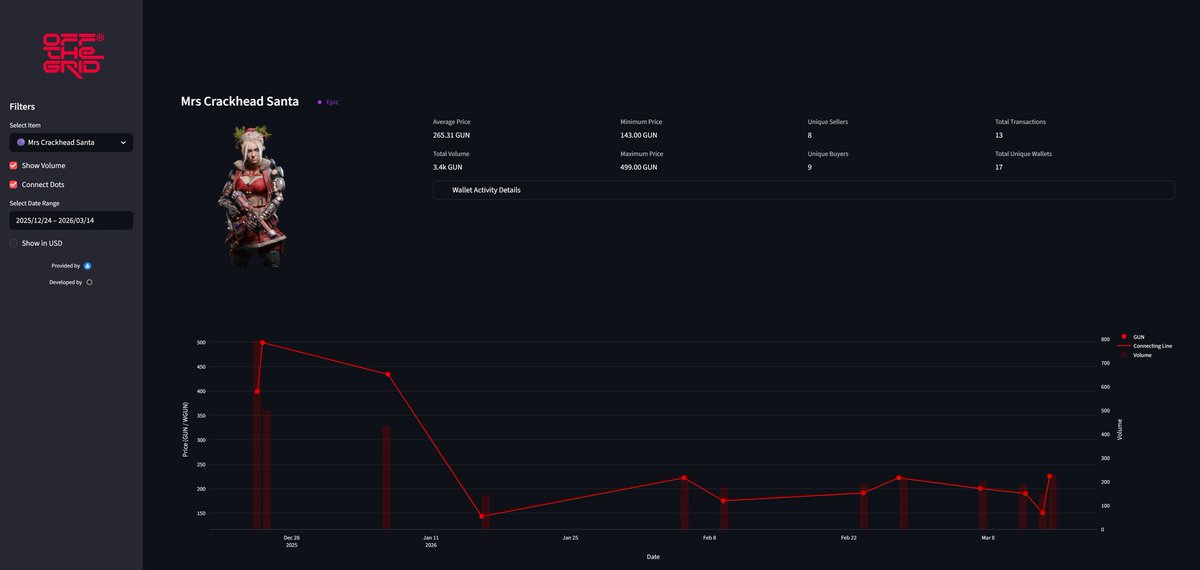Uncheck the Connect Dots checkbox
Viewport: 1200px width, 570px height.
14,185
